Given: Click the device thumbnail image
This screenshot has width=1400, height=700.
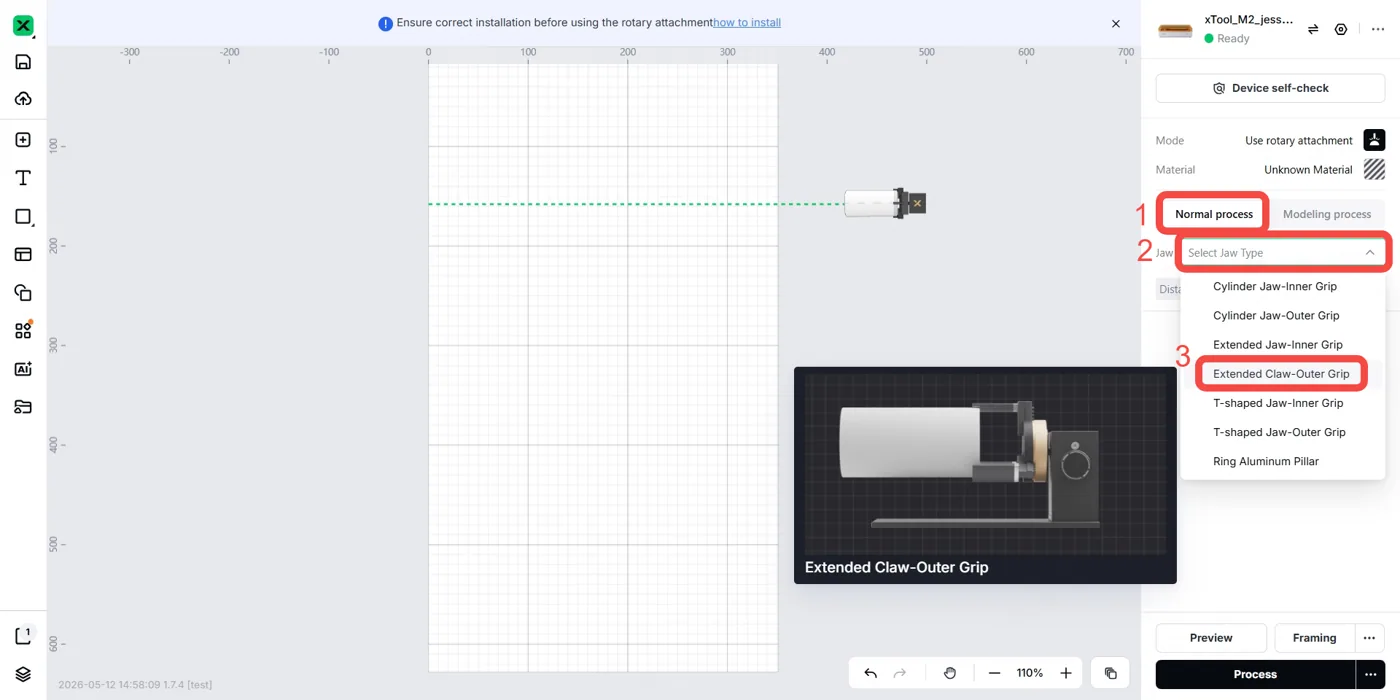Looking at the screenshot, I should 1175,30.
